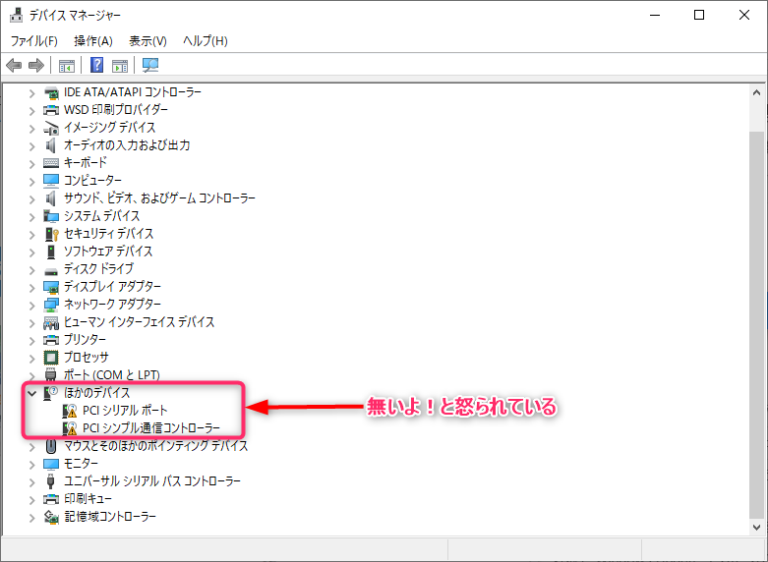
Task: Click the キーボード keyboard category icon
Action: pyautogui.click(x=52, y=163)
